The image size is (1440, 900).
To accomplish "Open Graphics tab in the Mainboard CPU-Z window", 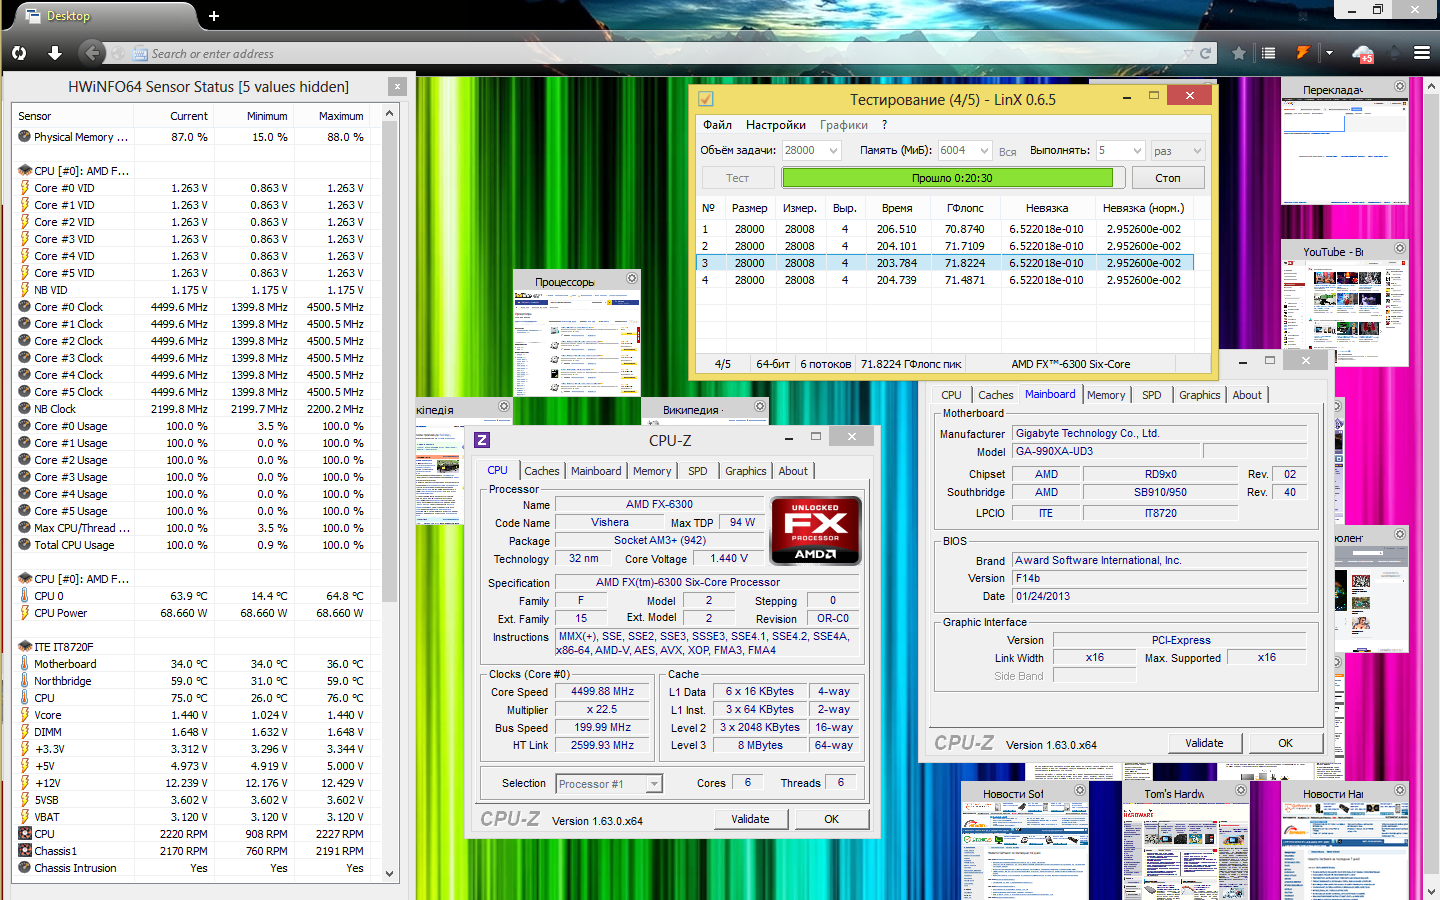I will 1199,395.
